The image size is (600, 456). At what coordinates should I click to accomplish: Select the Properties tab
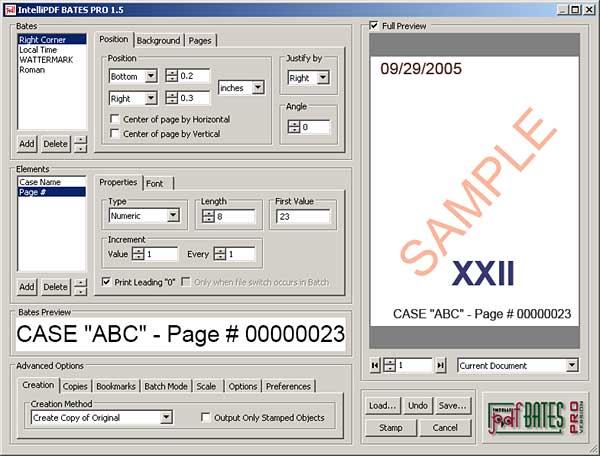(x=118, y=182)
